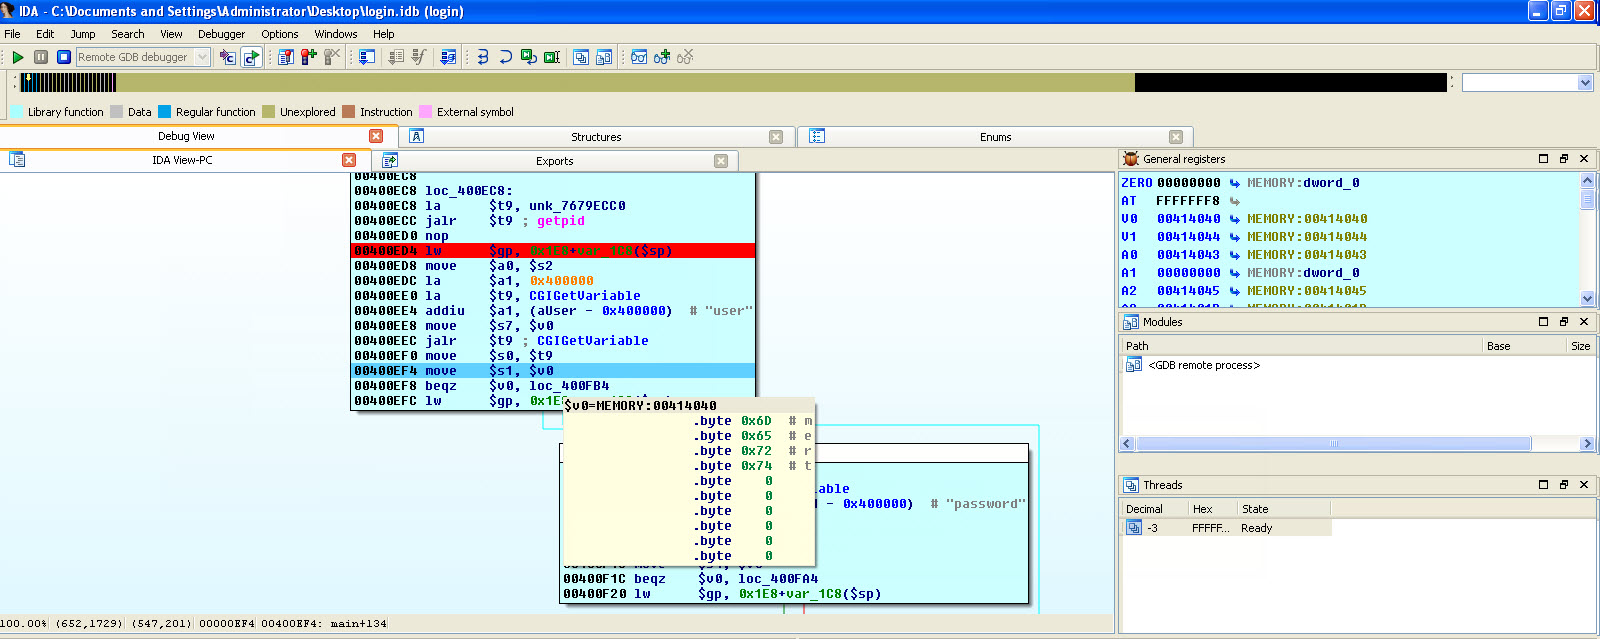Click the Unexplored color swatch in legend
The width and height of the screenshot is (1600, 639).
tap(268, 112)
